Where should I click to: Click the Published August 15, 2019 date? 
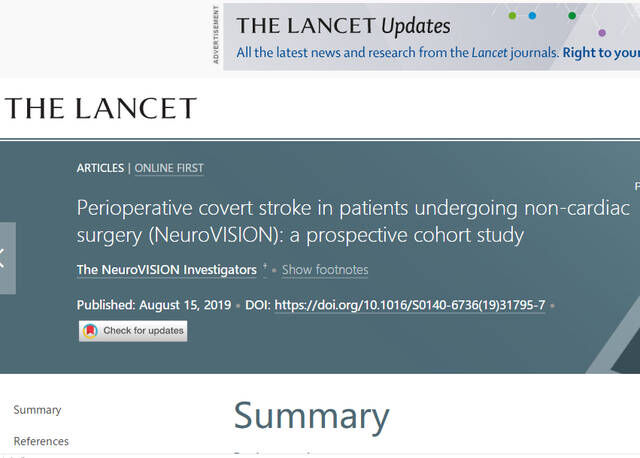click(154, 305)
